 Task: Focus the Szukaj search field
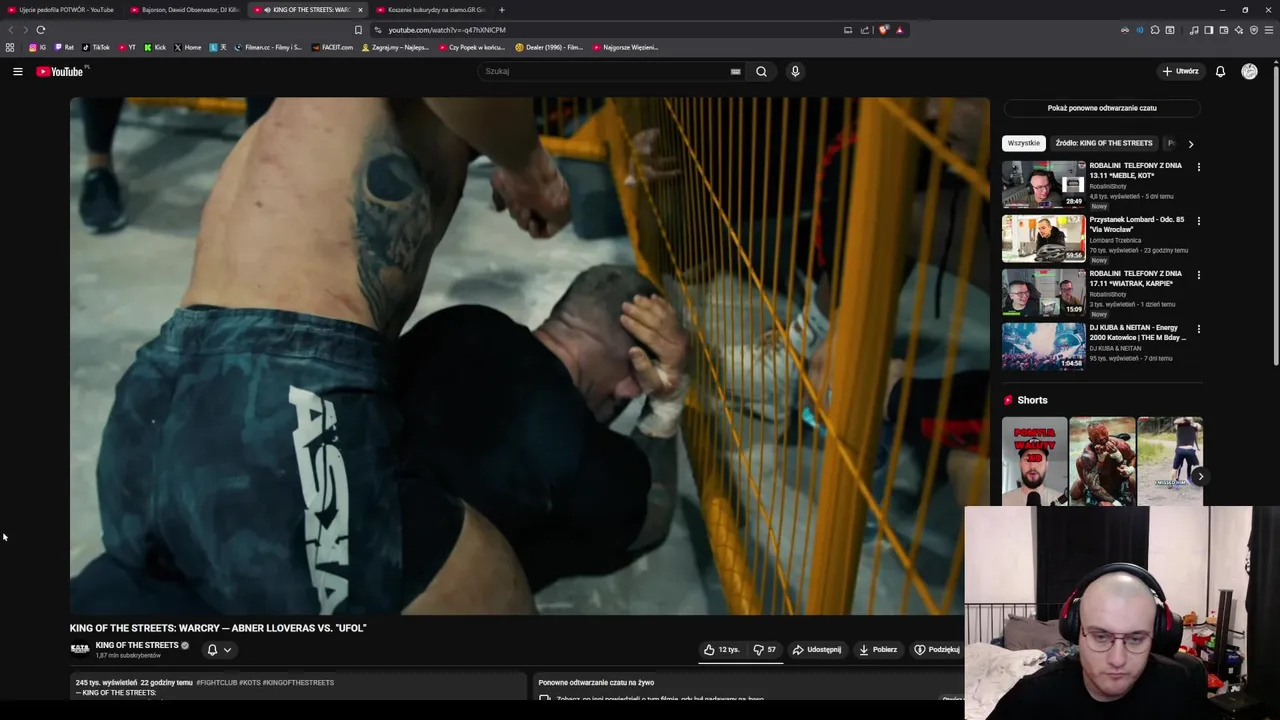(606, 71)
